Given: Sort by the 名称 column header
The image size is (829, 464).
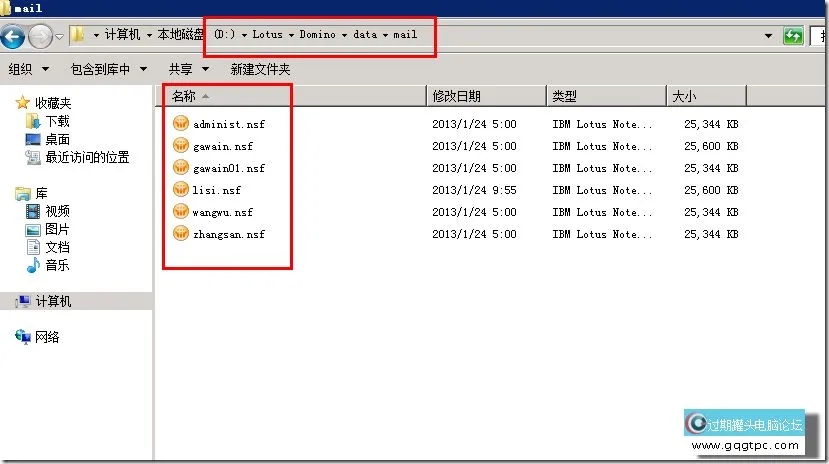Looking at the screenshot, I should 292,96.
